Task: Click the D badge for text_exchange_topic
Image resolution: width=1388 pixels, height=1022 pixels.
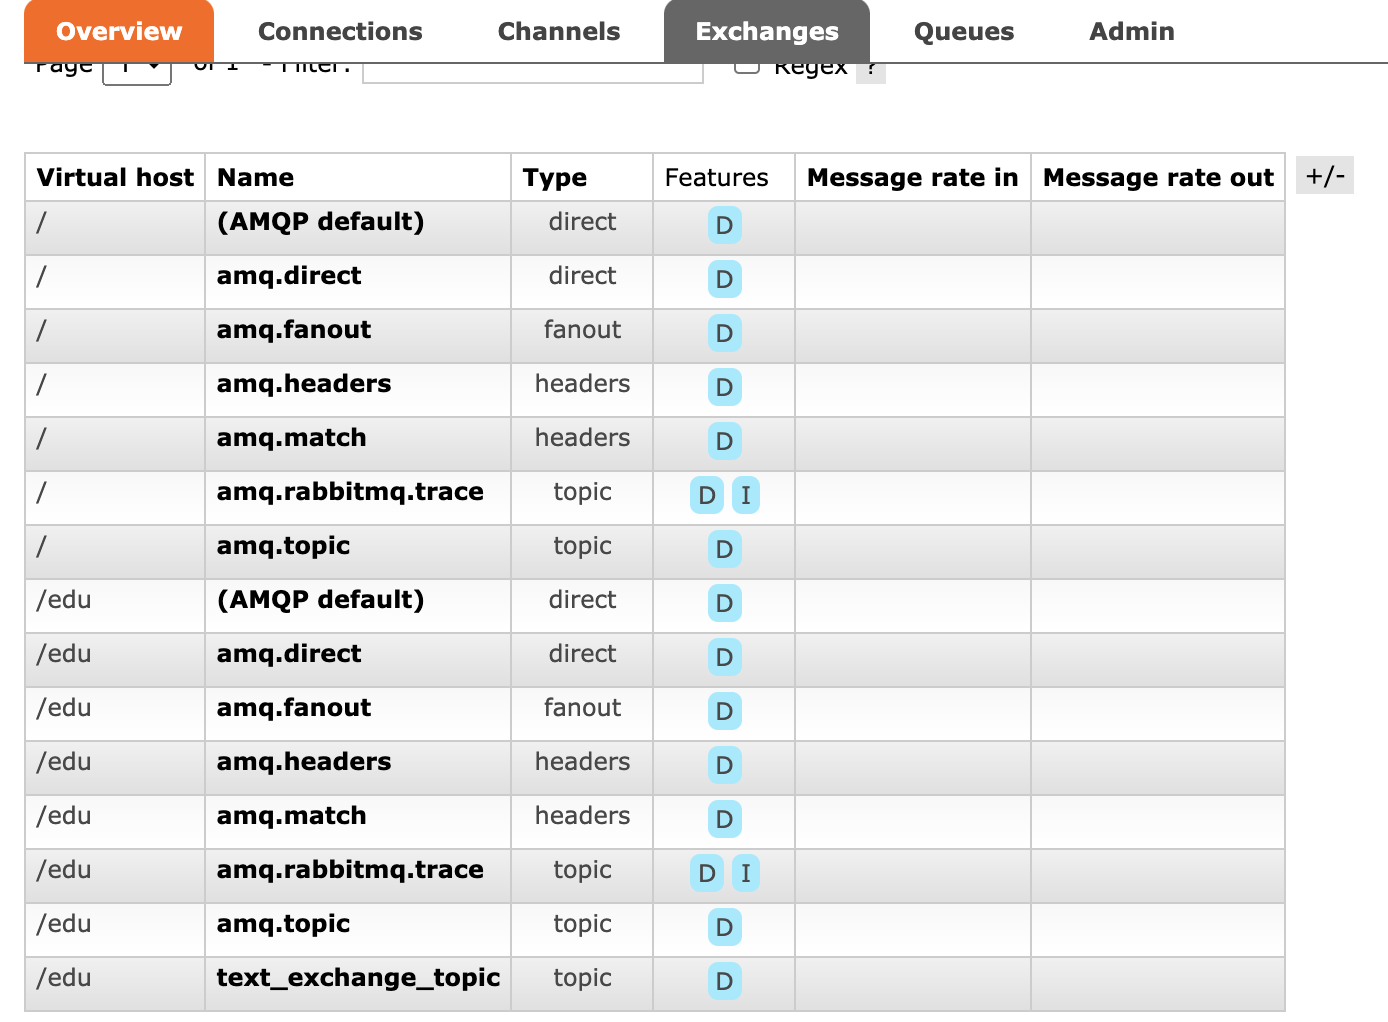Action: (724, 981)
